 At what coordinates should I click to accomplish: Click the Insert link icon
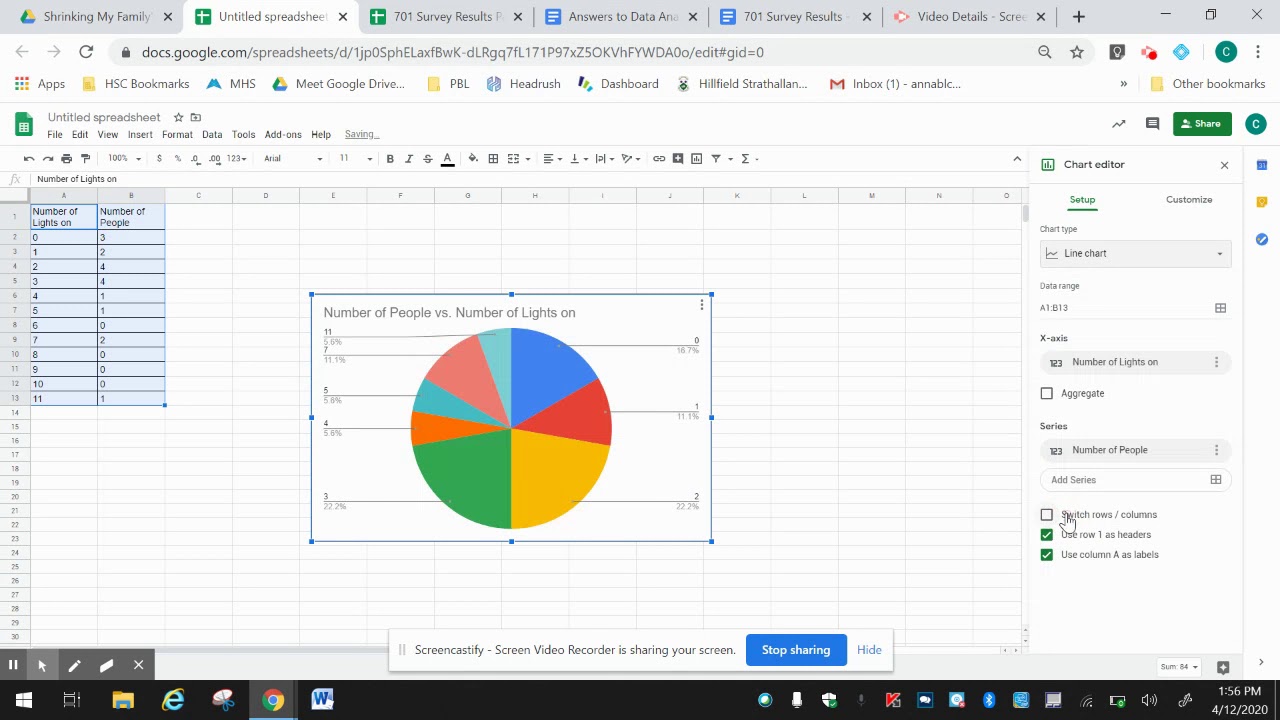tap(659, 158)
